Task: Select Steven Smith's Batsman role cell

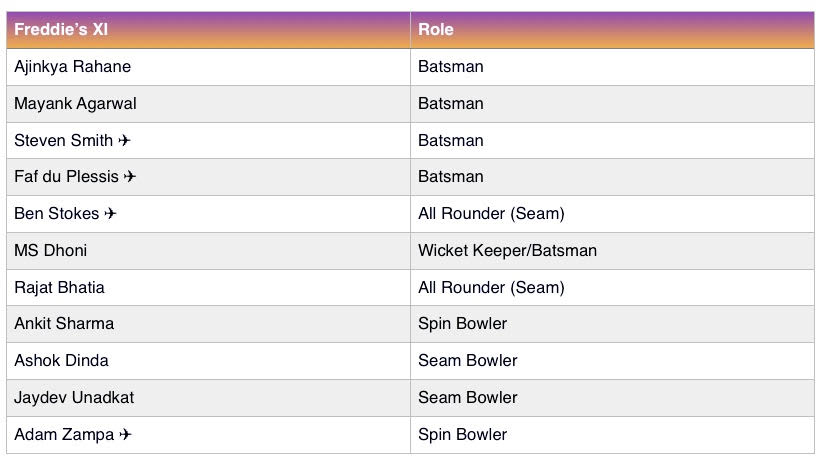Action: click(x=612, y=141)
